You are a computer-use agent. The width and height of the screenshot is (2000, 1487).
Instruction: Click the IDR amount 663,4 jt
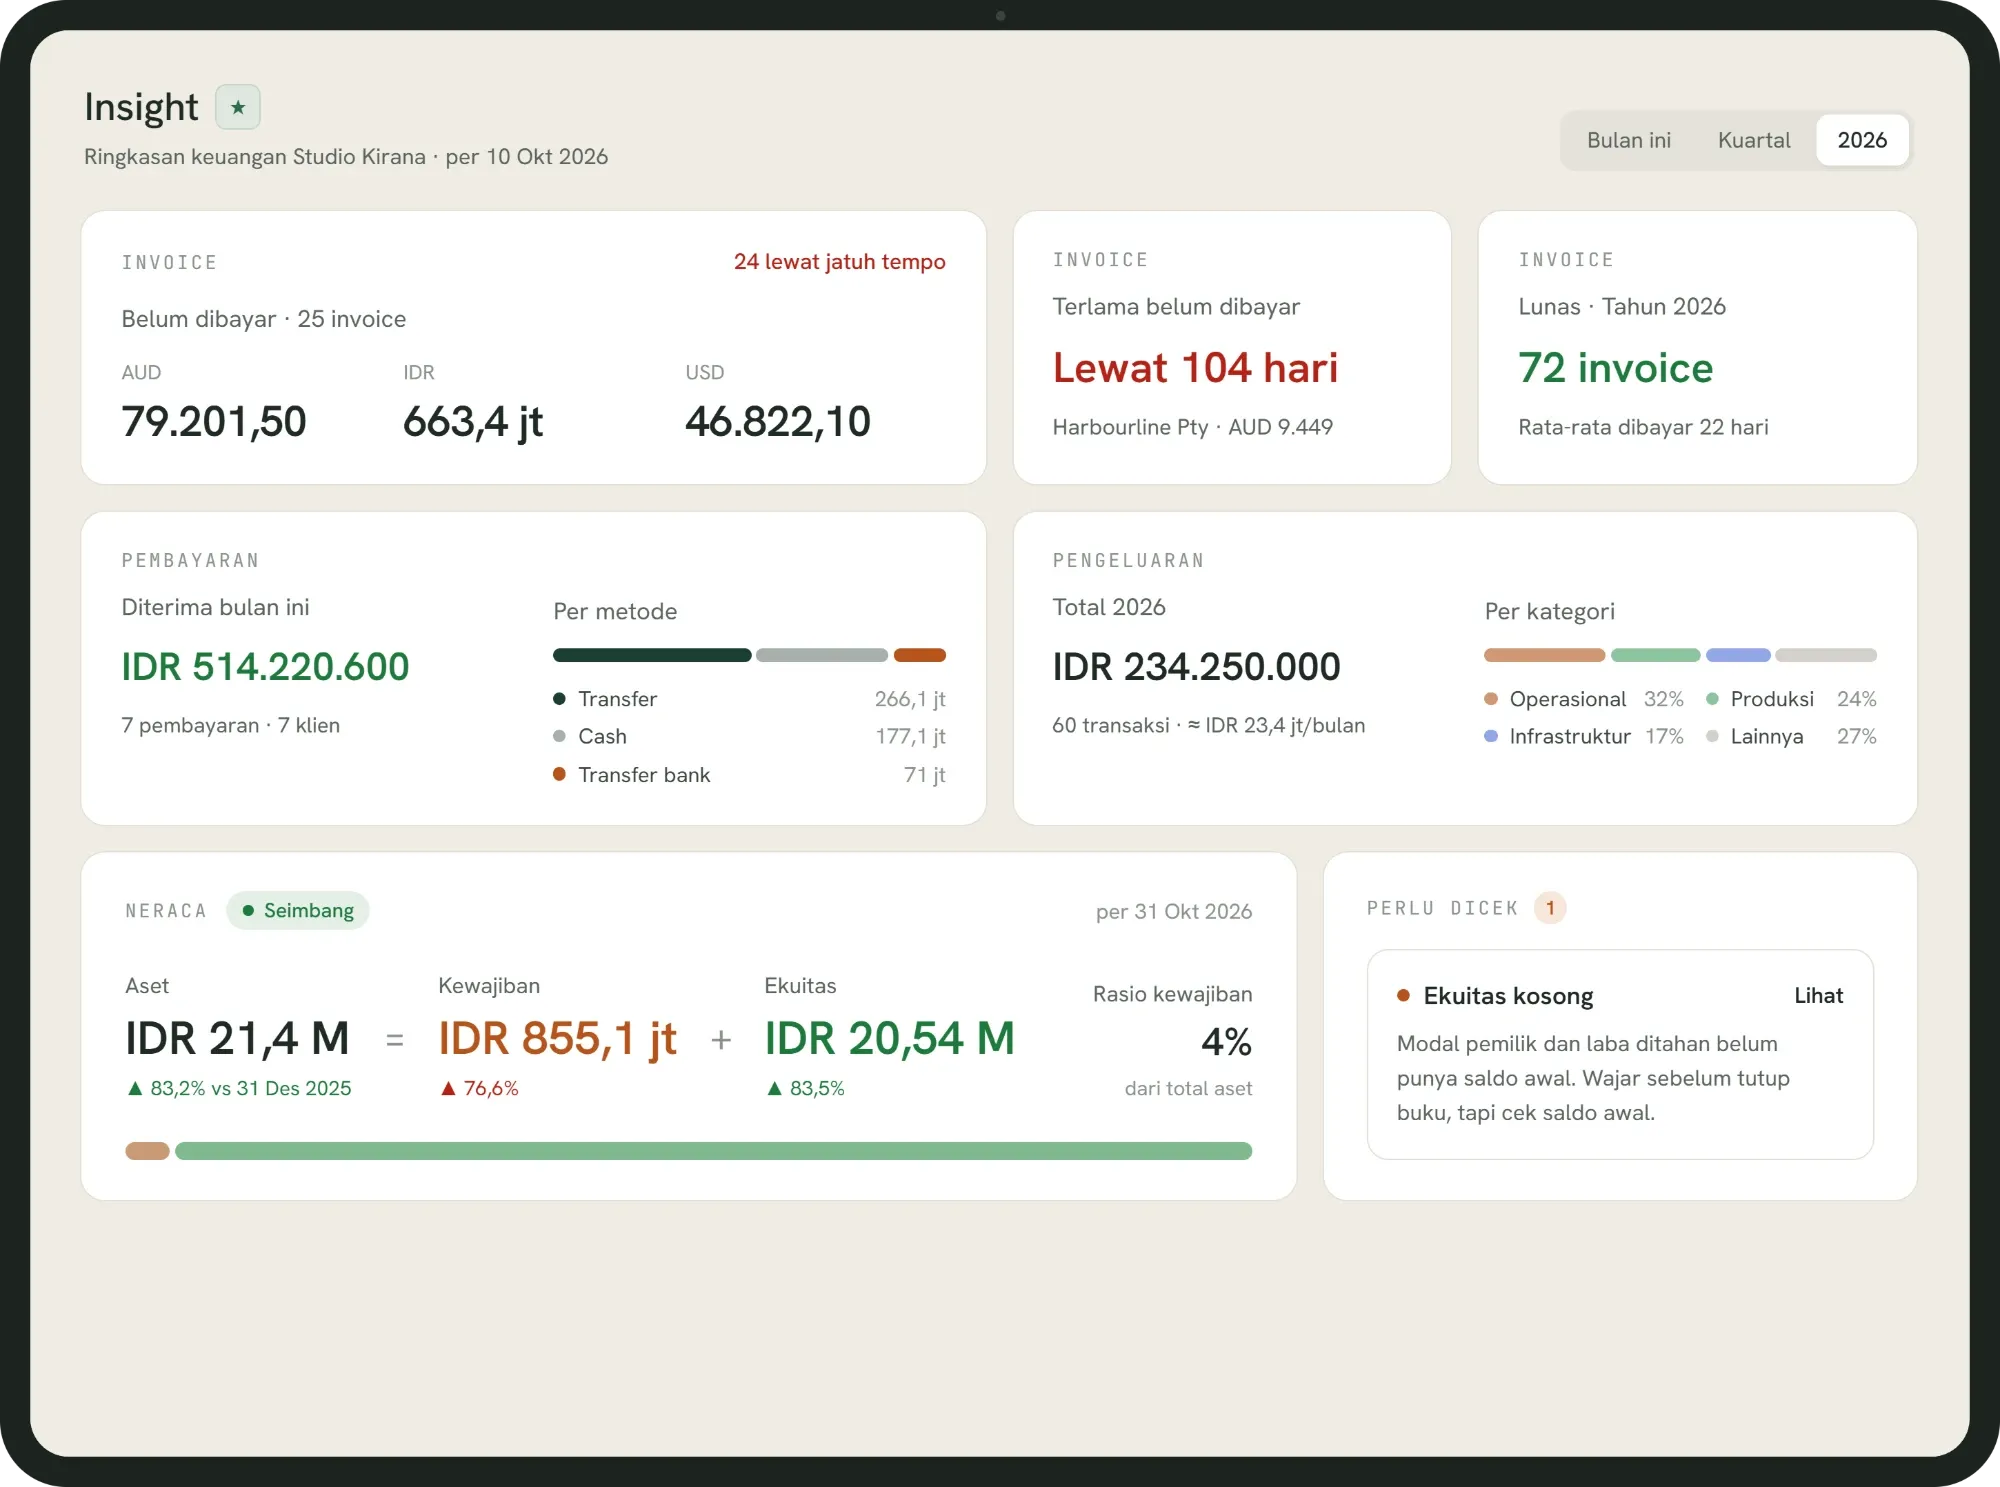click(473, 421)
